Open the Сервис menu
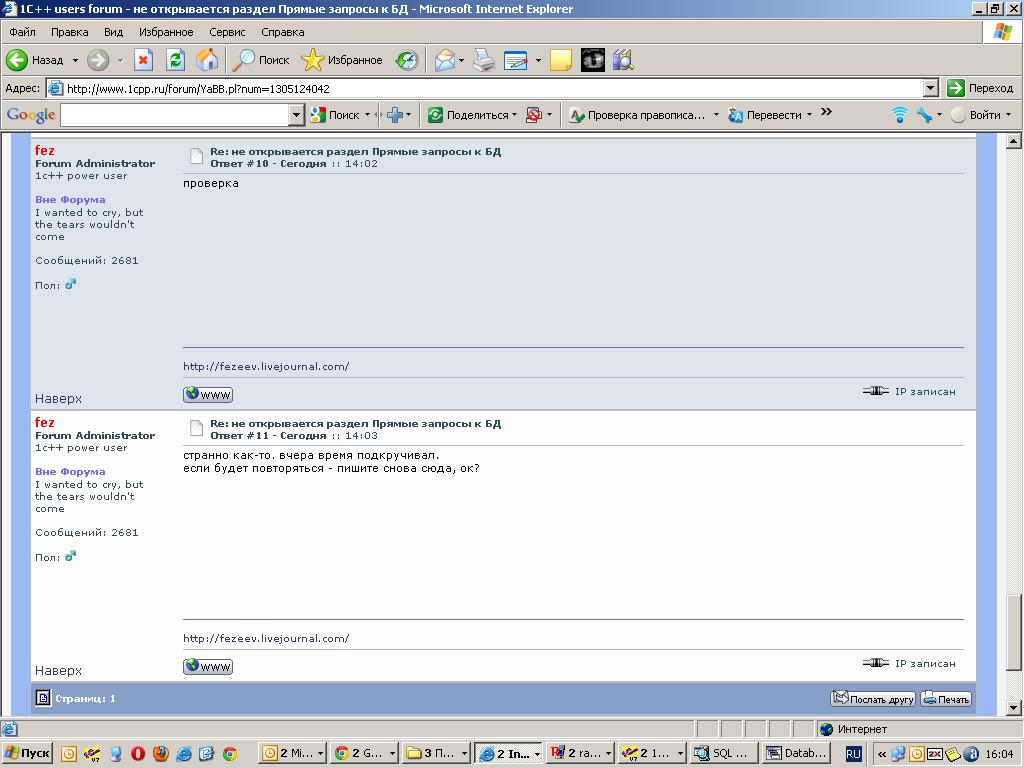The width and height of the screenshot is (1024, 768). (x=227, y=32)
